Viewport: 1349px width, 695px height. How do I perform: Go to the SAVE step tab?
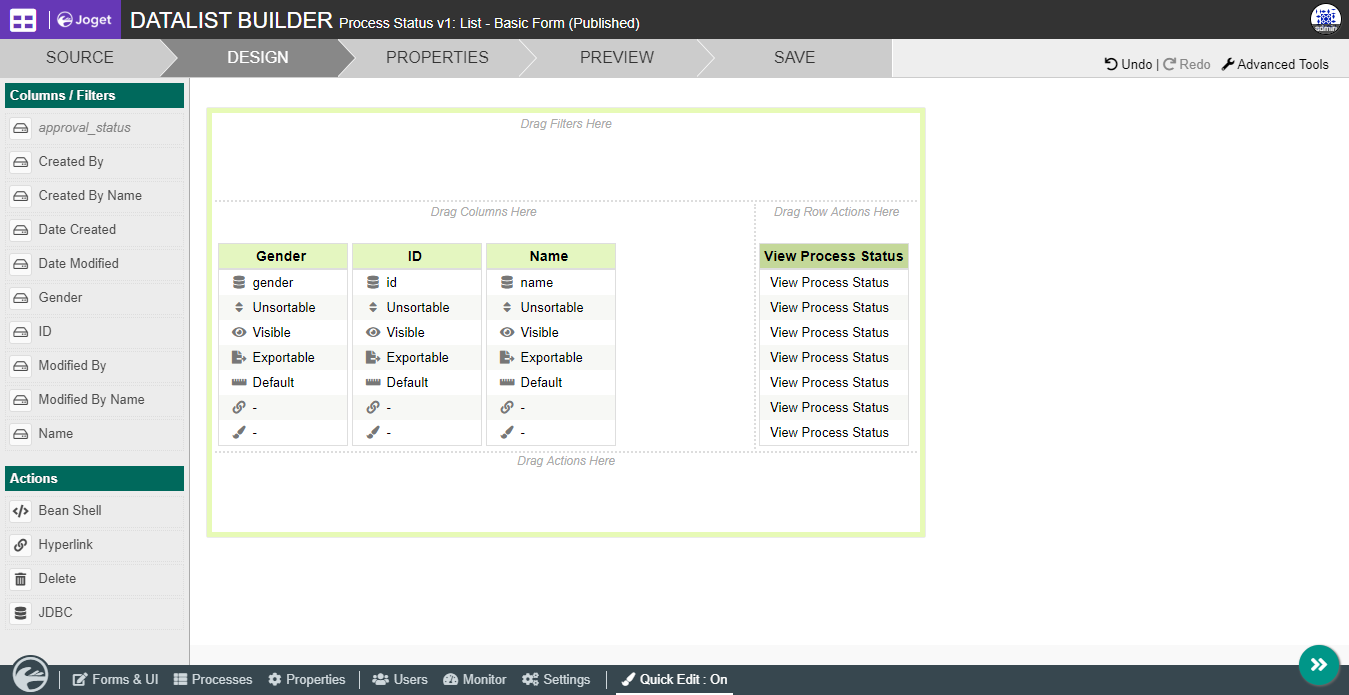pyautogui.click(x=795, y=58)
